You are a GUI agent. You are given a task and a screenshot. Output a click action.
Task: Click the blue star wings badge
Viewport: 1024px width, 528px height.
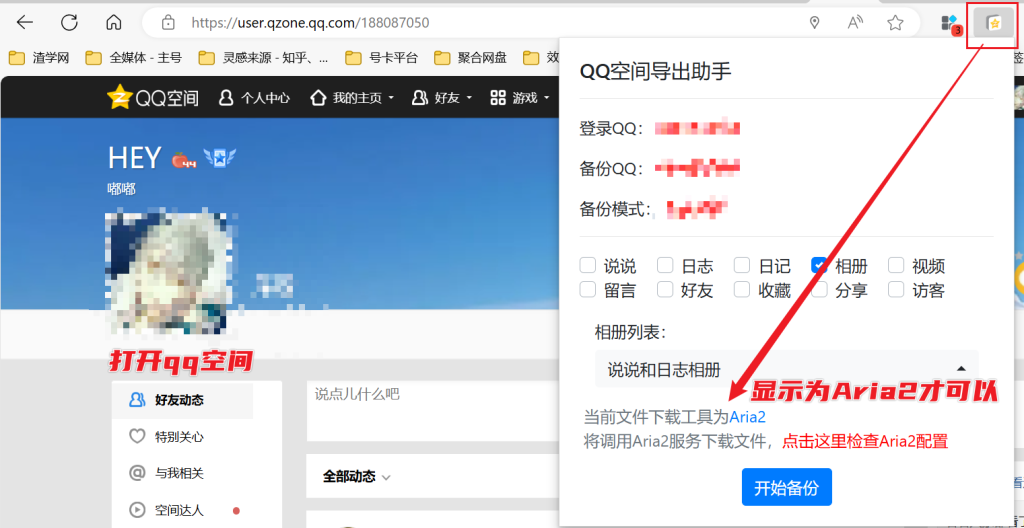(219, 158)
